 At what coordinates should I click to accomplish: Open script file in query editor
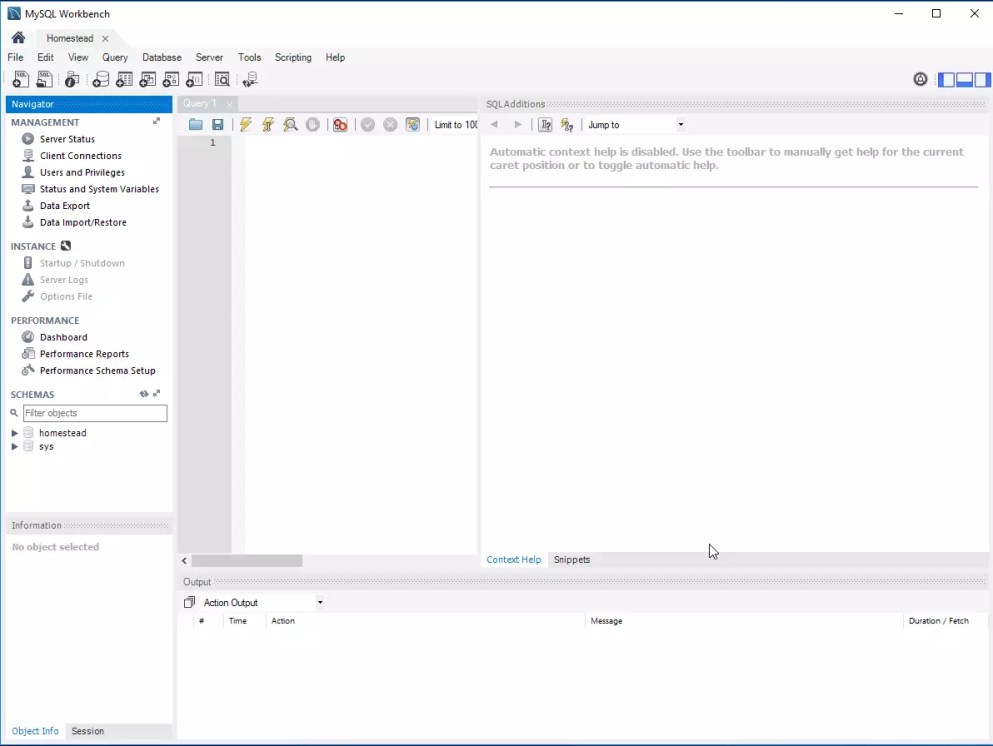pos(196,125)
